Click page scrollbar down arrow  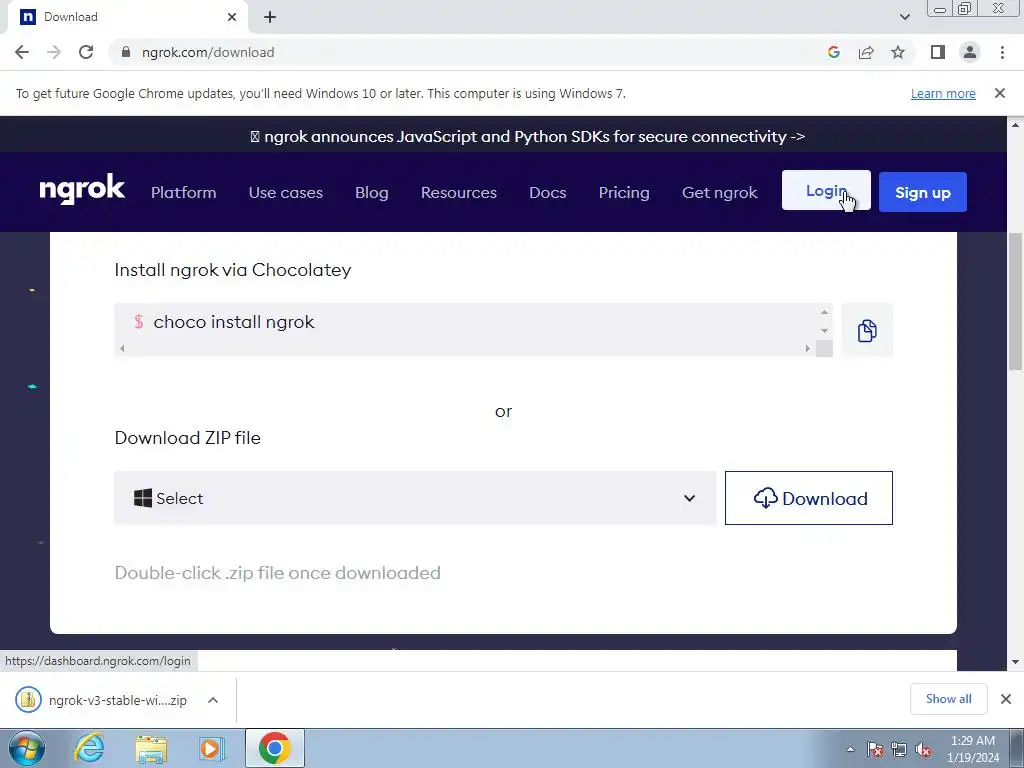[x=1016, y=662]
